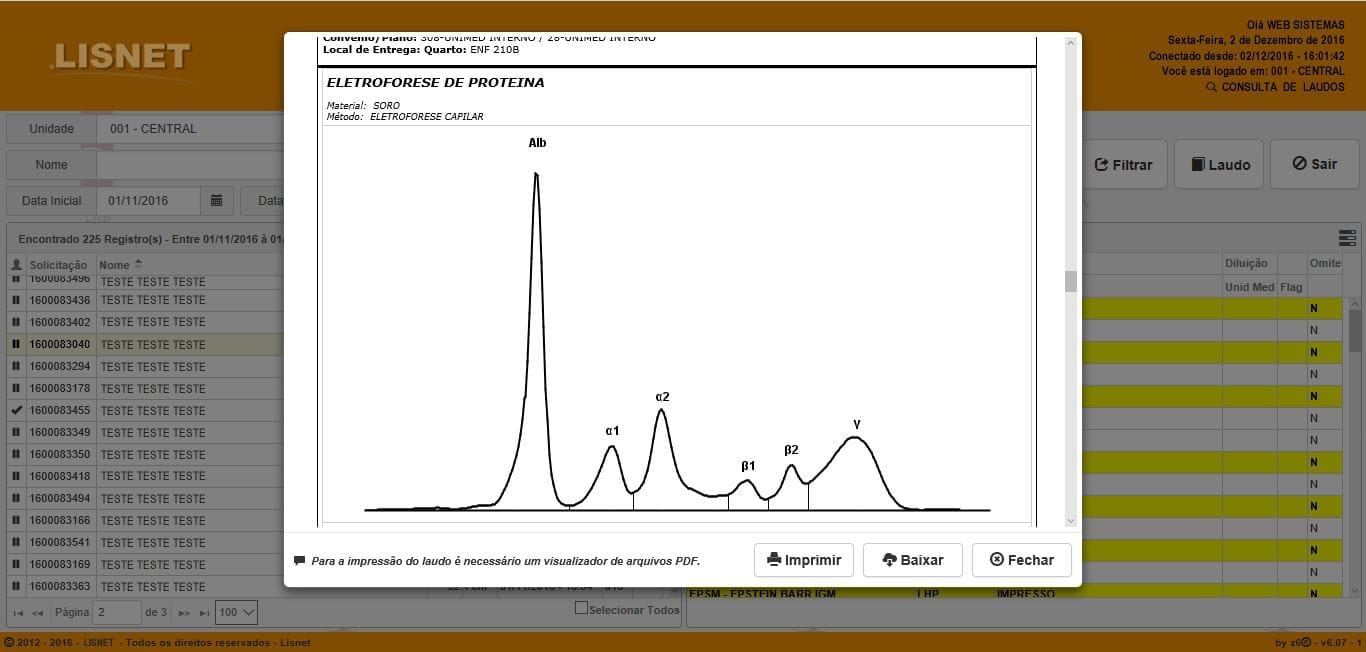Close the report dialog with Fechar
1366x652 pixels.
pos(1021,560)
